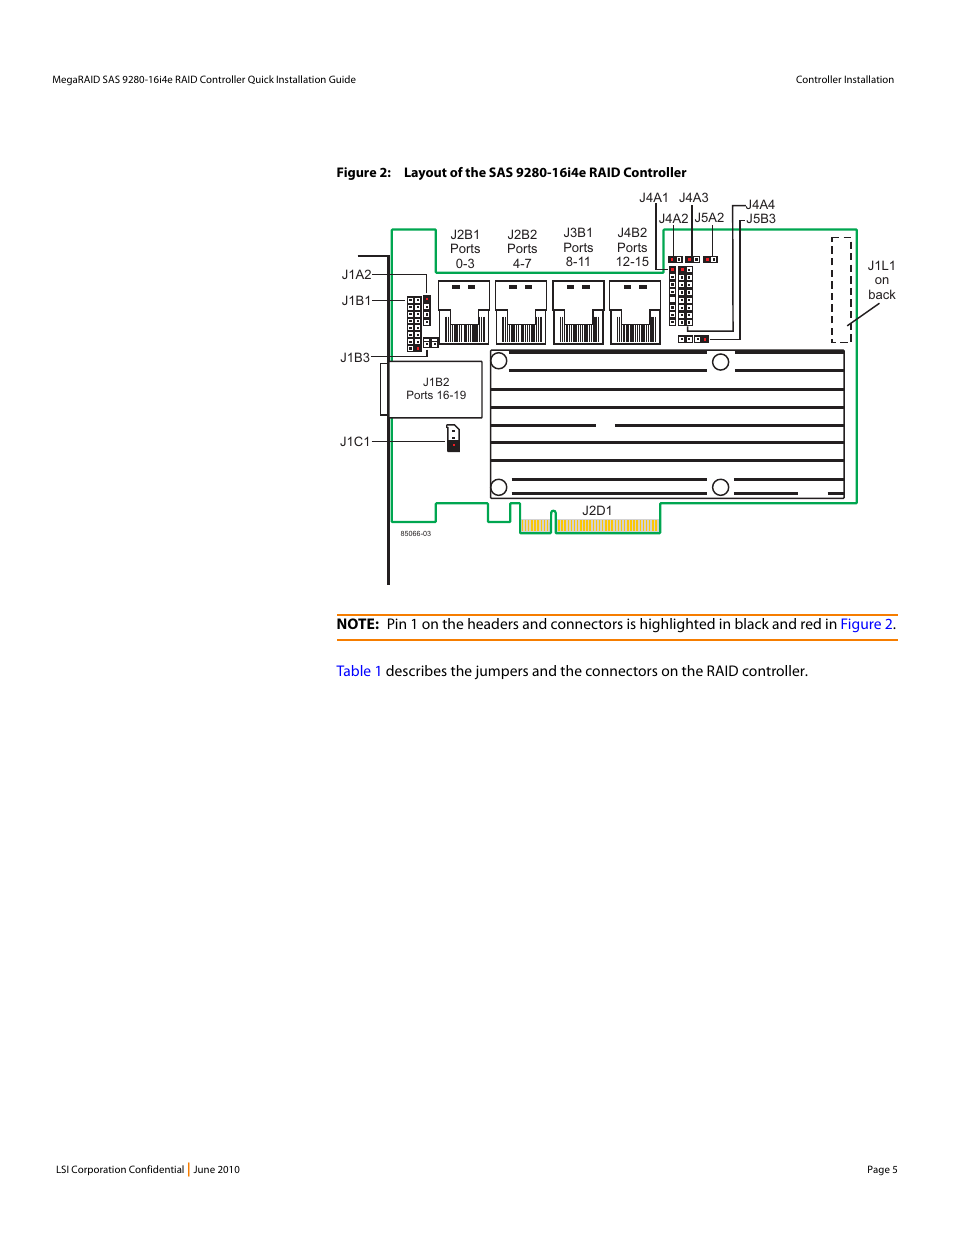The width and height of the screenshot is (954, 1235).
Task: Click the SAS connector under J3B1
Action: click(578, 312)
